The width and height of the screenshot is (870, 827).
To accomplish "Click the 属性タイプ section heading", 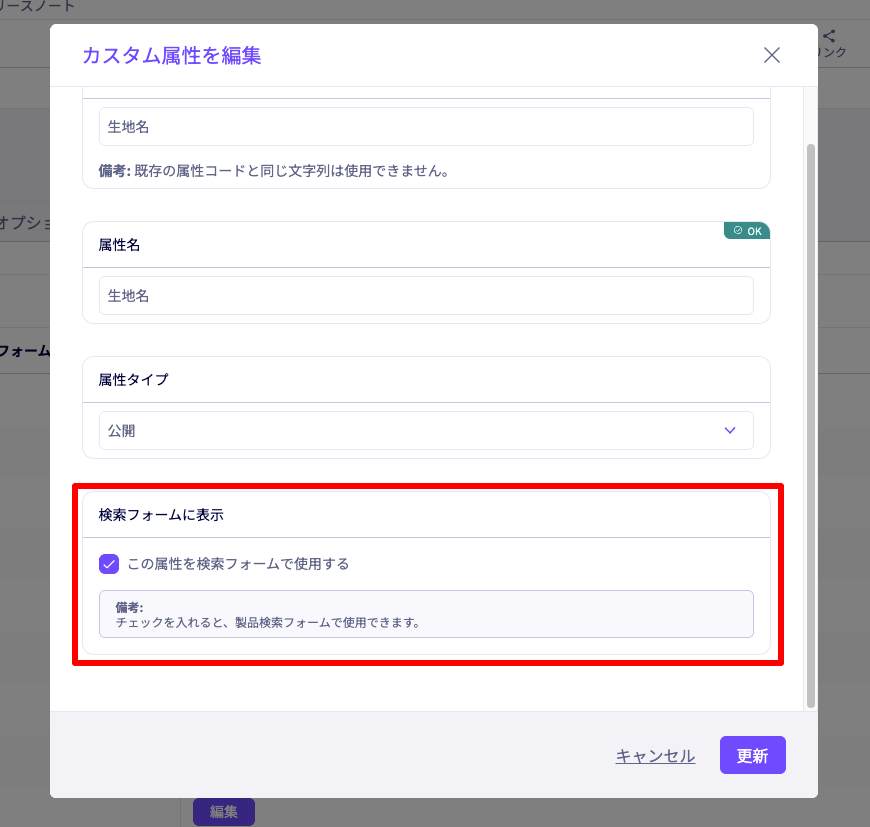I will [133, 380].
